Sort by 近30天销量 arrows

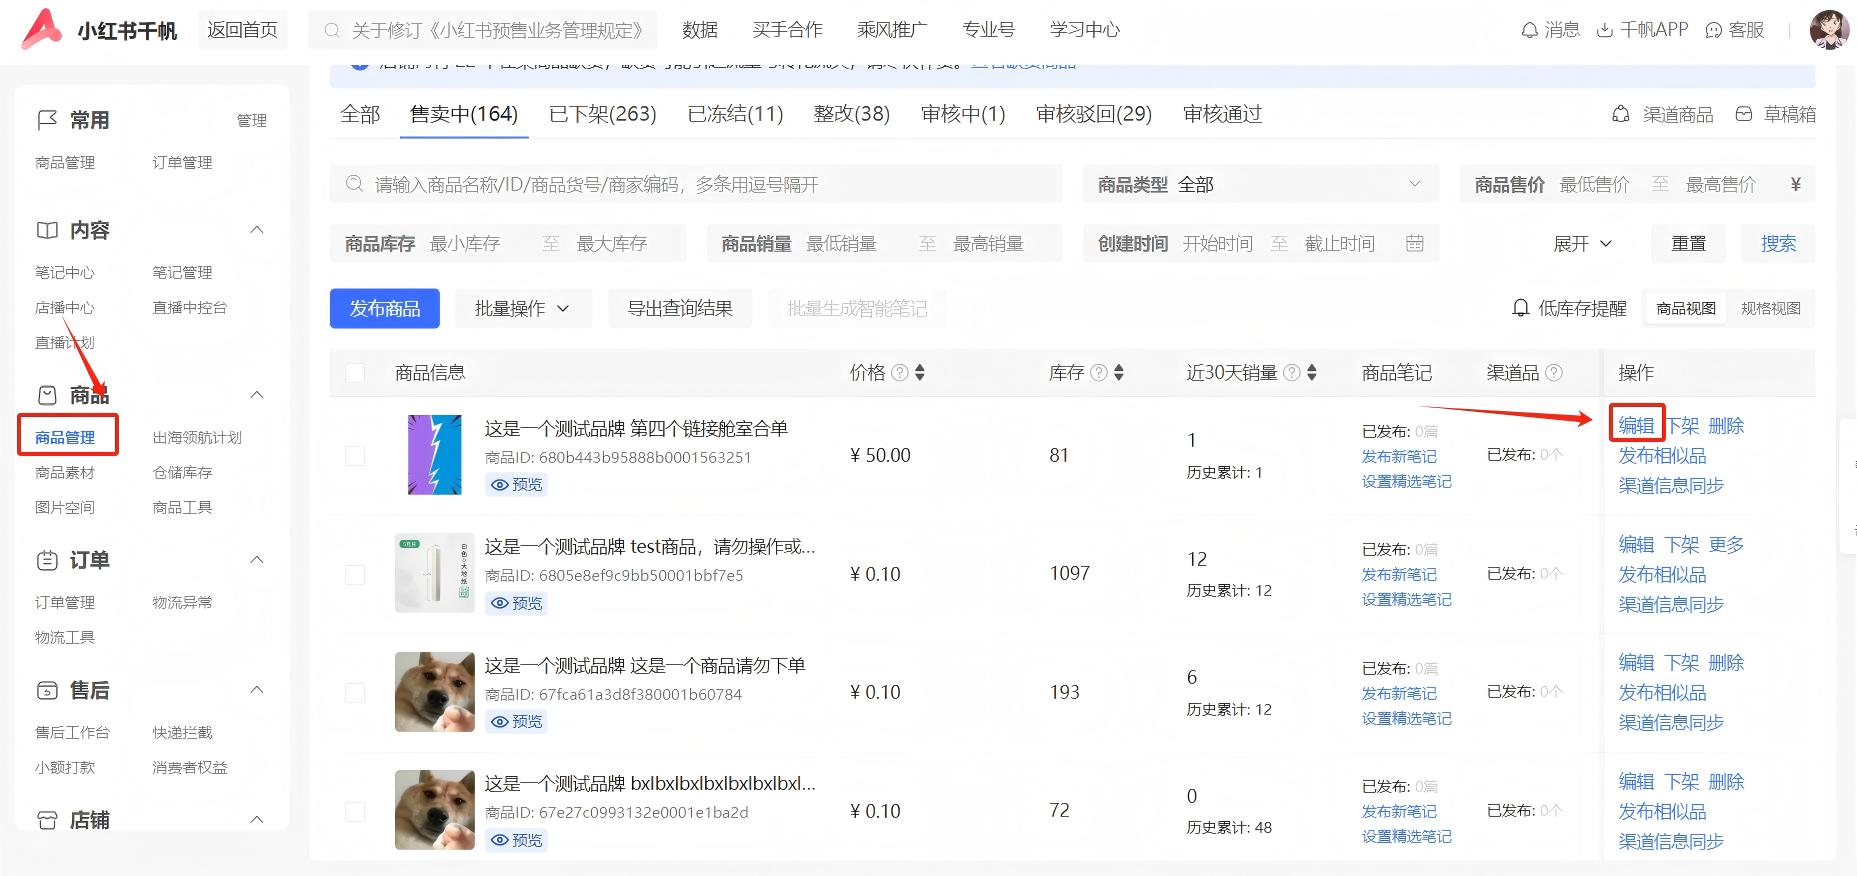(x=1312, y=373)
